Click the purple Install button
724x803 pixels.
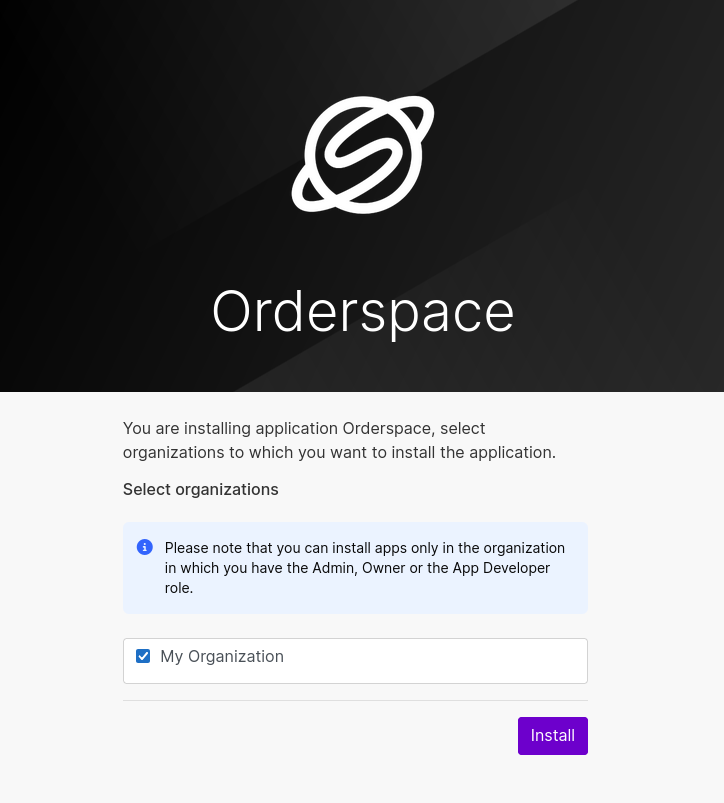(x=552, y=735)
